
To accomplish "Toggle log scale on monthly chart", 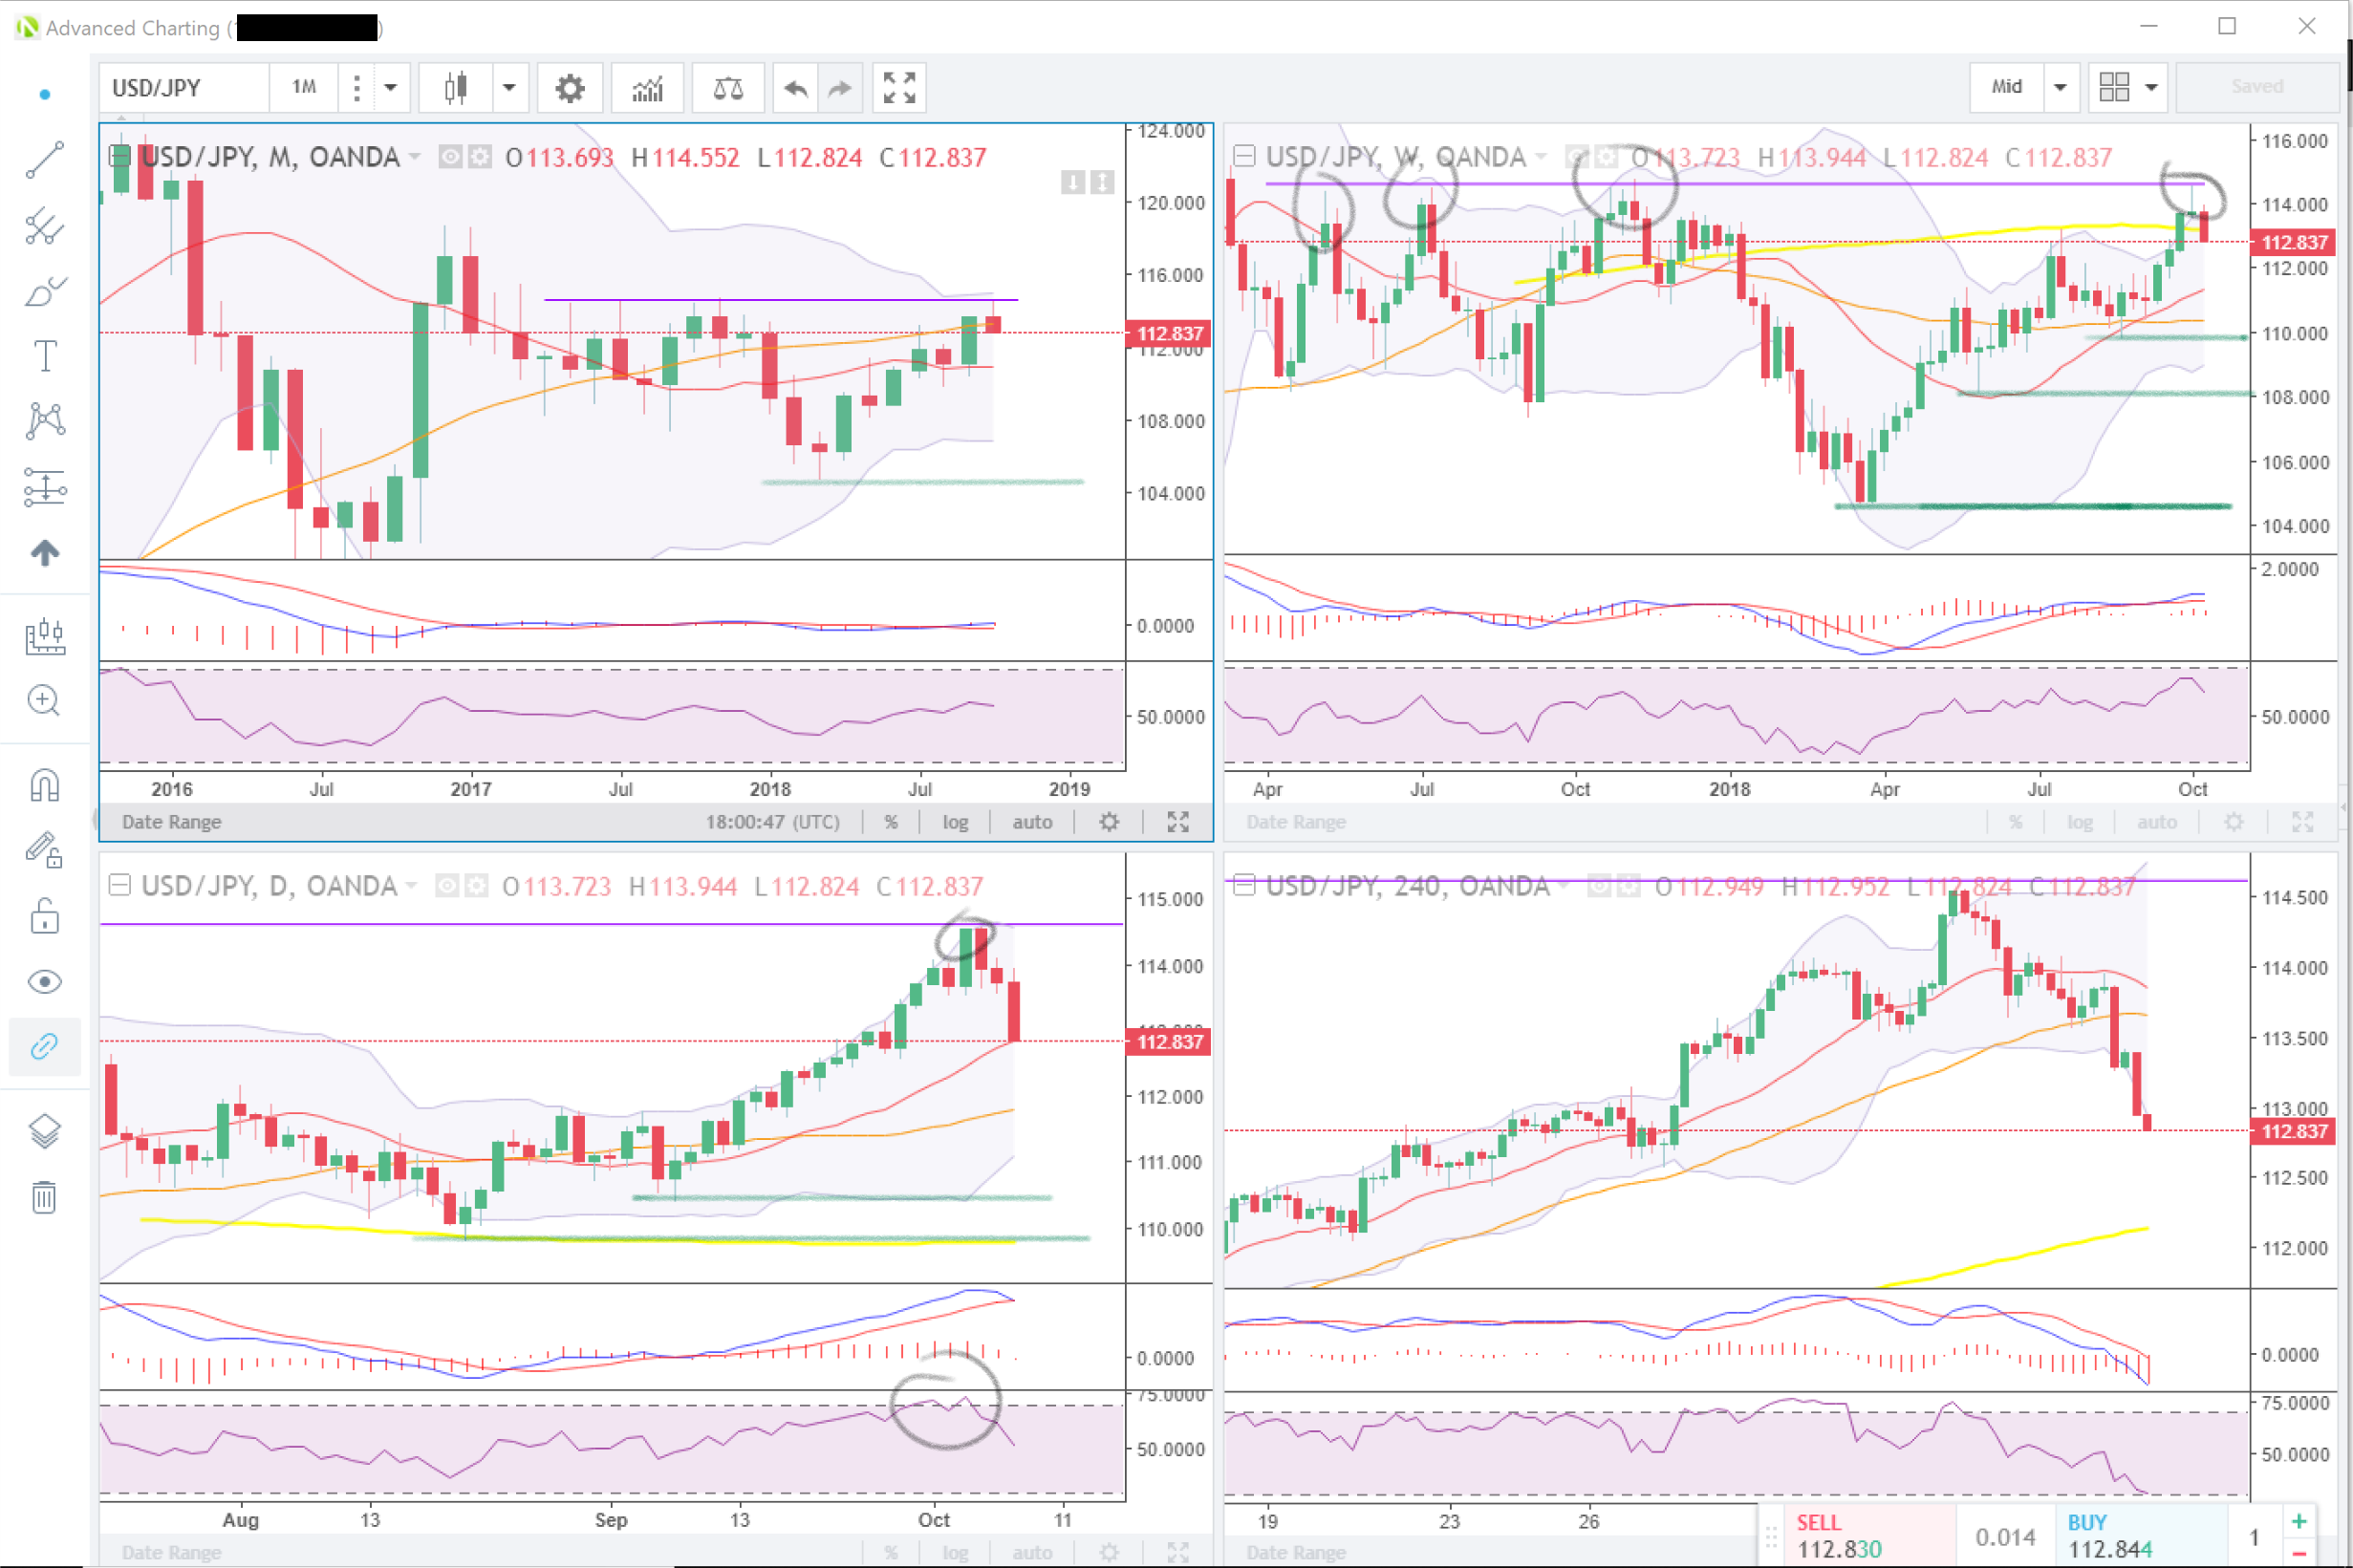I will click(x=955, y=822).
